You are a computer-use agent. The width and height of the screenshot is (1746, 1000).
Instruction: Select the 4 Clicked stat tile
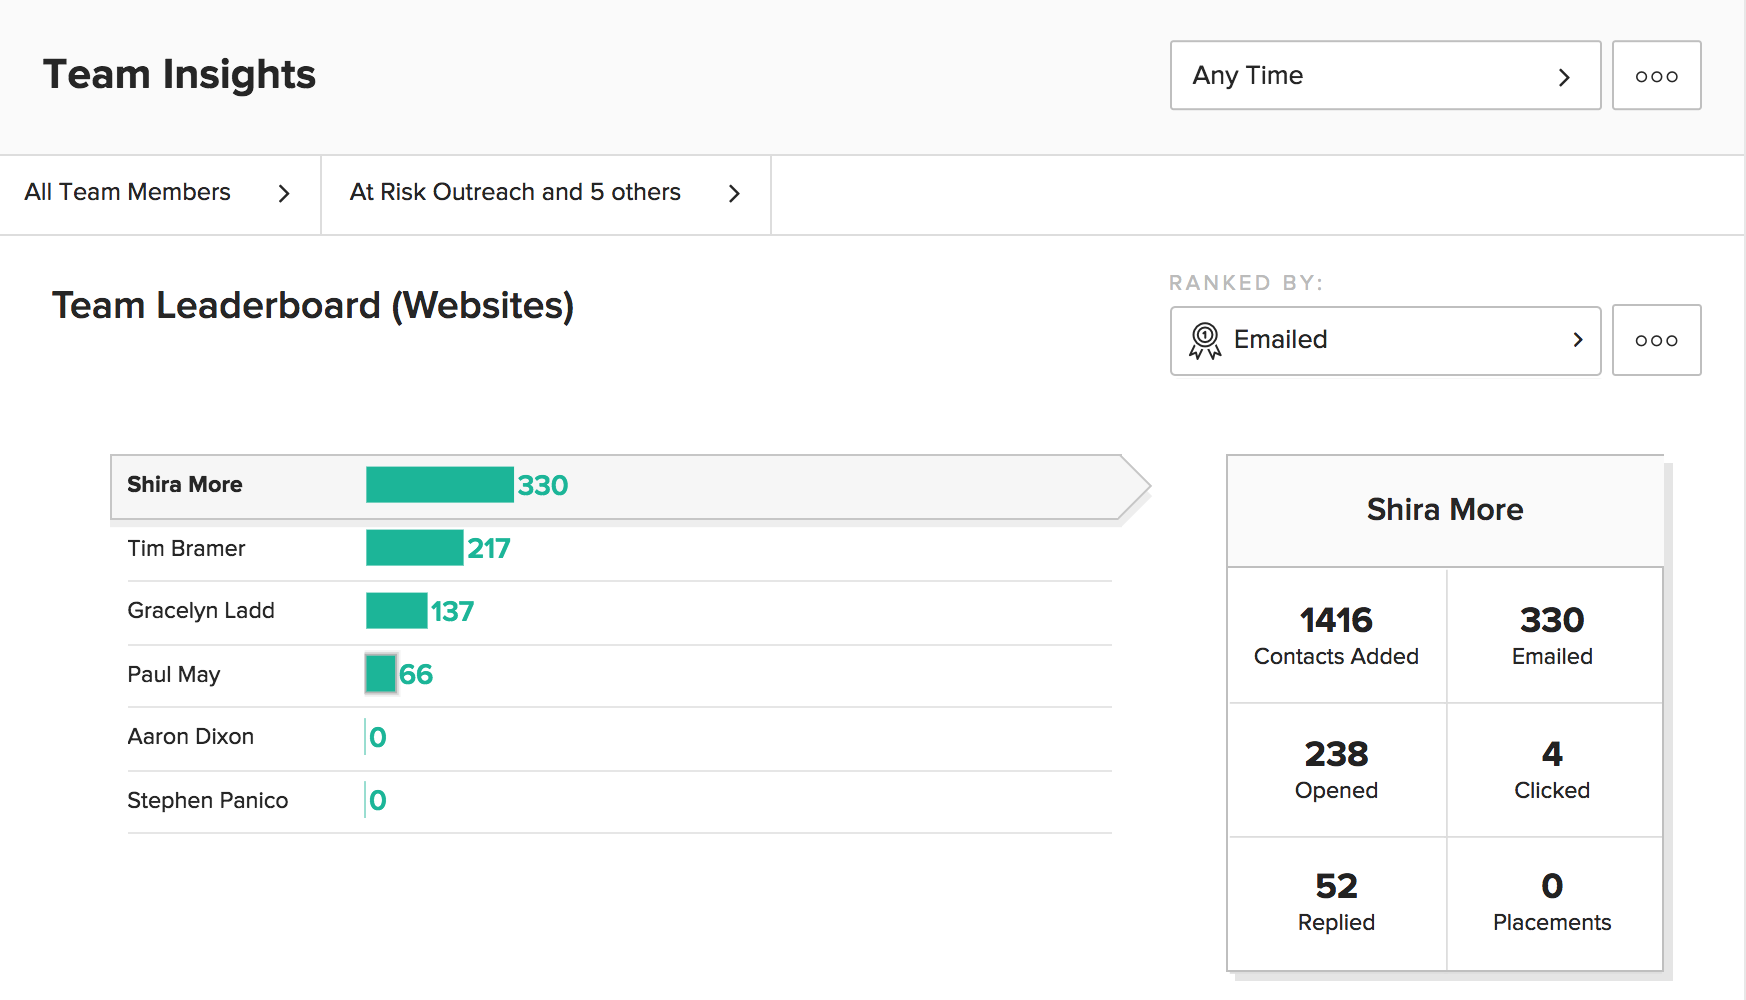point(1552,770)
